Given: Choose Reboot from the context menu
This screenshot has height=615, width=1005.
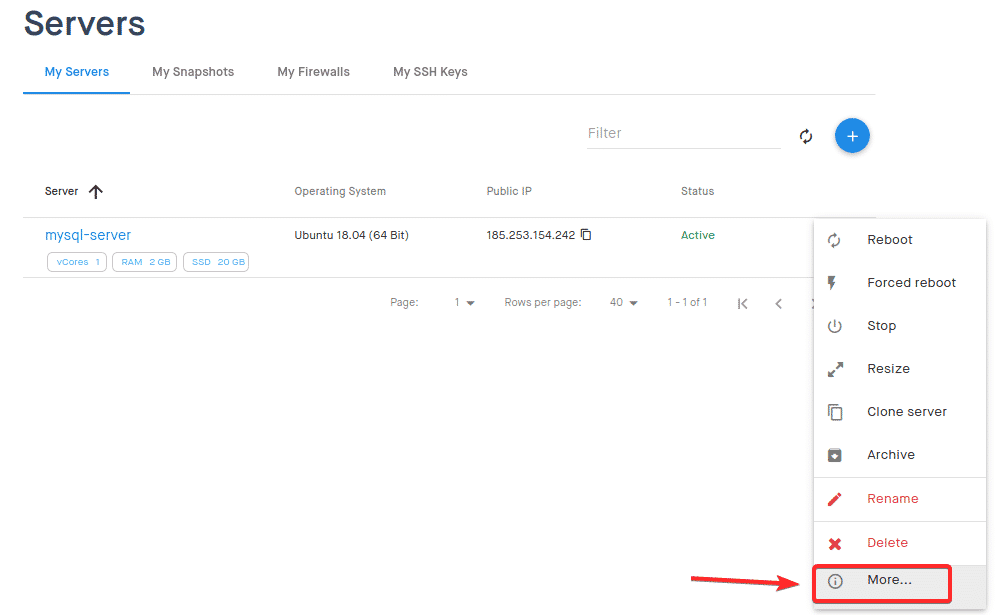Looking at the screenshot, I should pos(889,240).
